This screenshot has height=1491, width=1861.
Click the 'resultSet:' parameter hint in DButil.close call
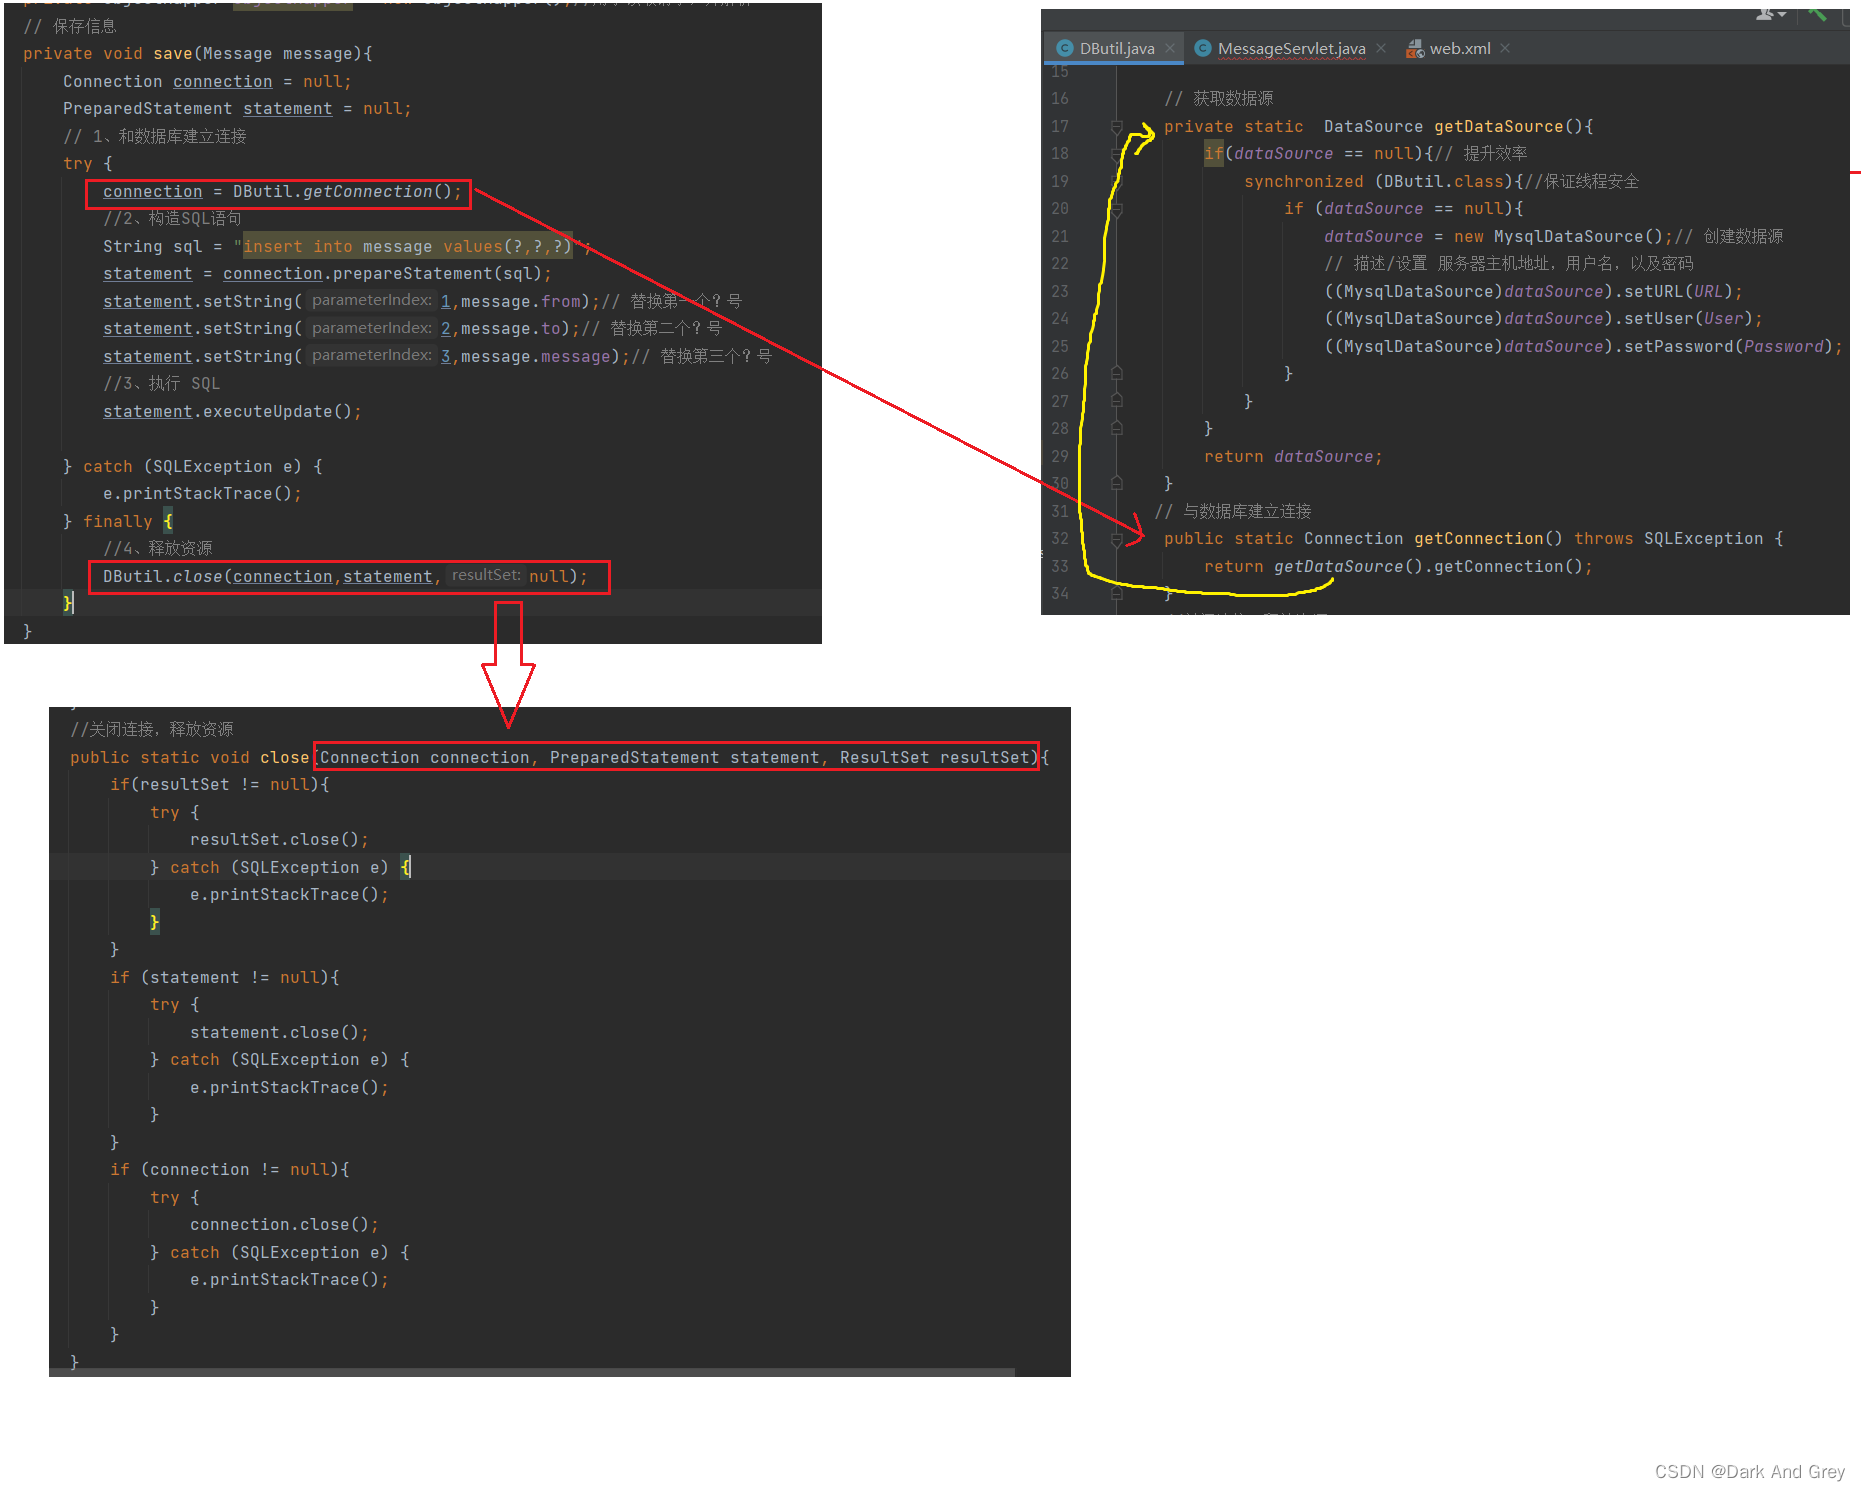[x=485, y=575]
